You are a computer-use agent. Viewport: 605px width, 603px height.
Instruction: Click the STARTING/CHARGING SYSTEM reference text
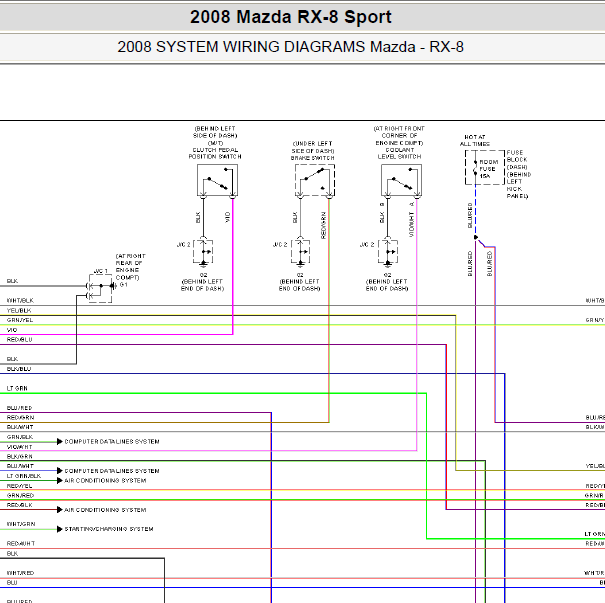tap(109, 529)
